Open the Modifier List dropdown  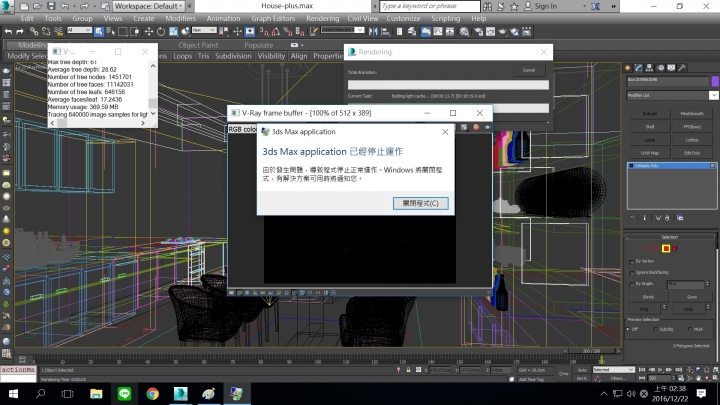672,95
